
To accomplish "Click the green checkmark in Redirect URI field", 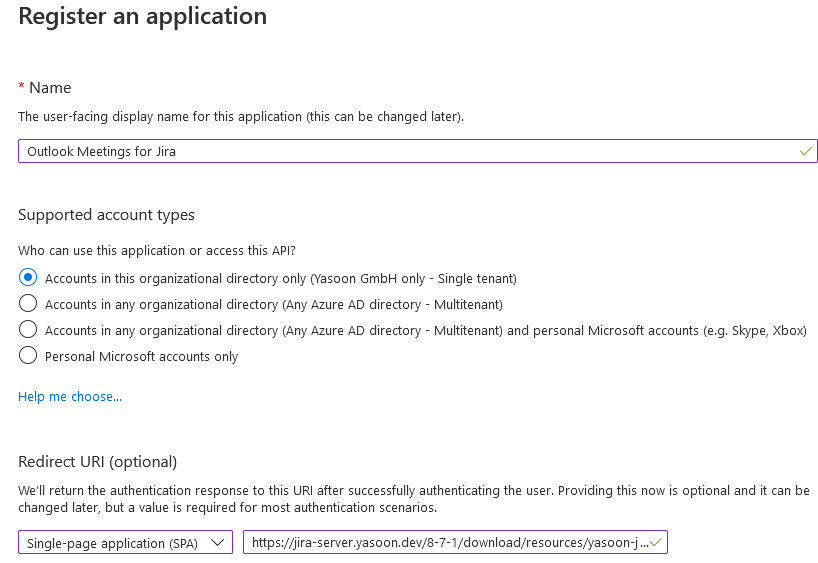I will (655, 542).
